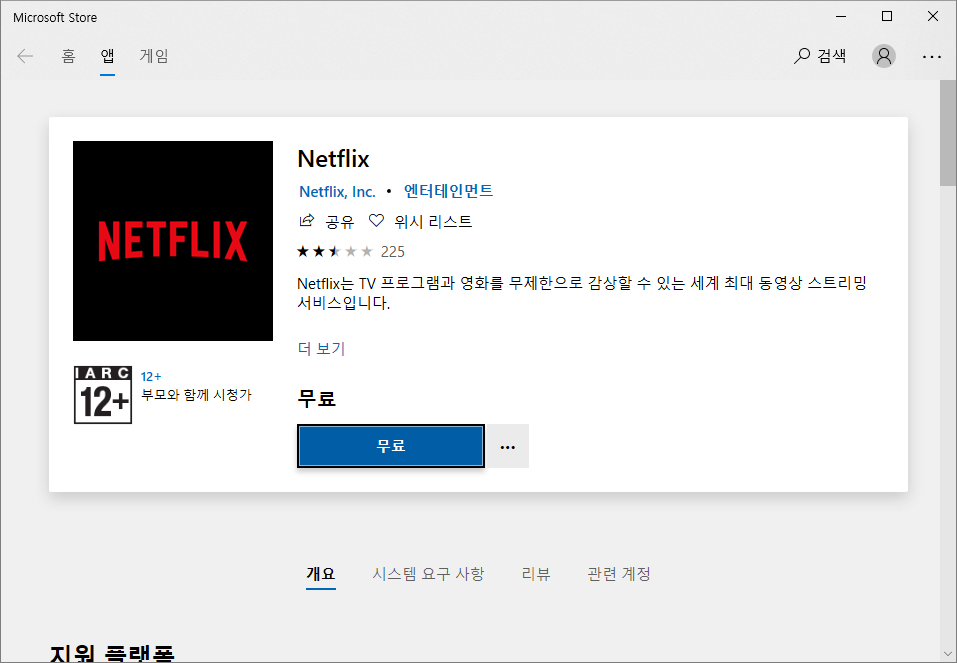Select the 개요 section tab
Screen dimensions: 957x663
click(321, 574)
